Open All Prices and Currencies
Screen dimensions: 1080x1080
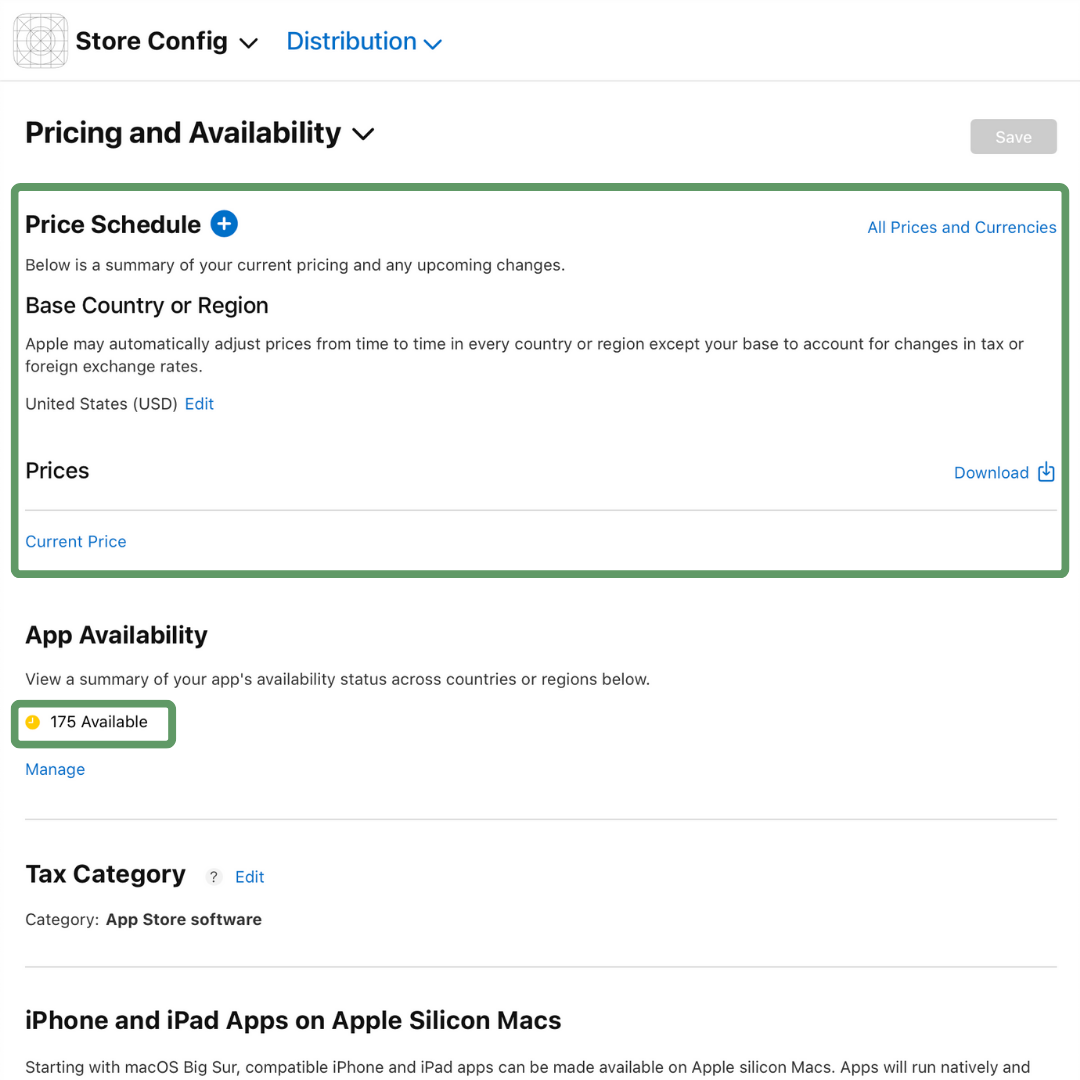coord(961,227)
